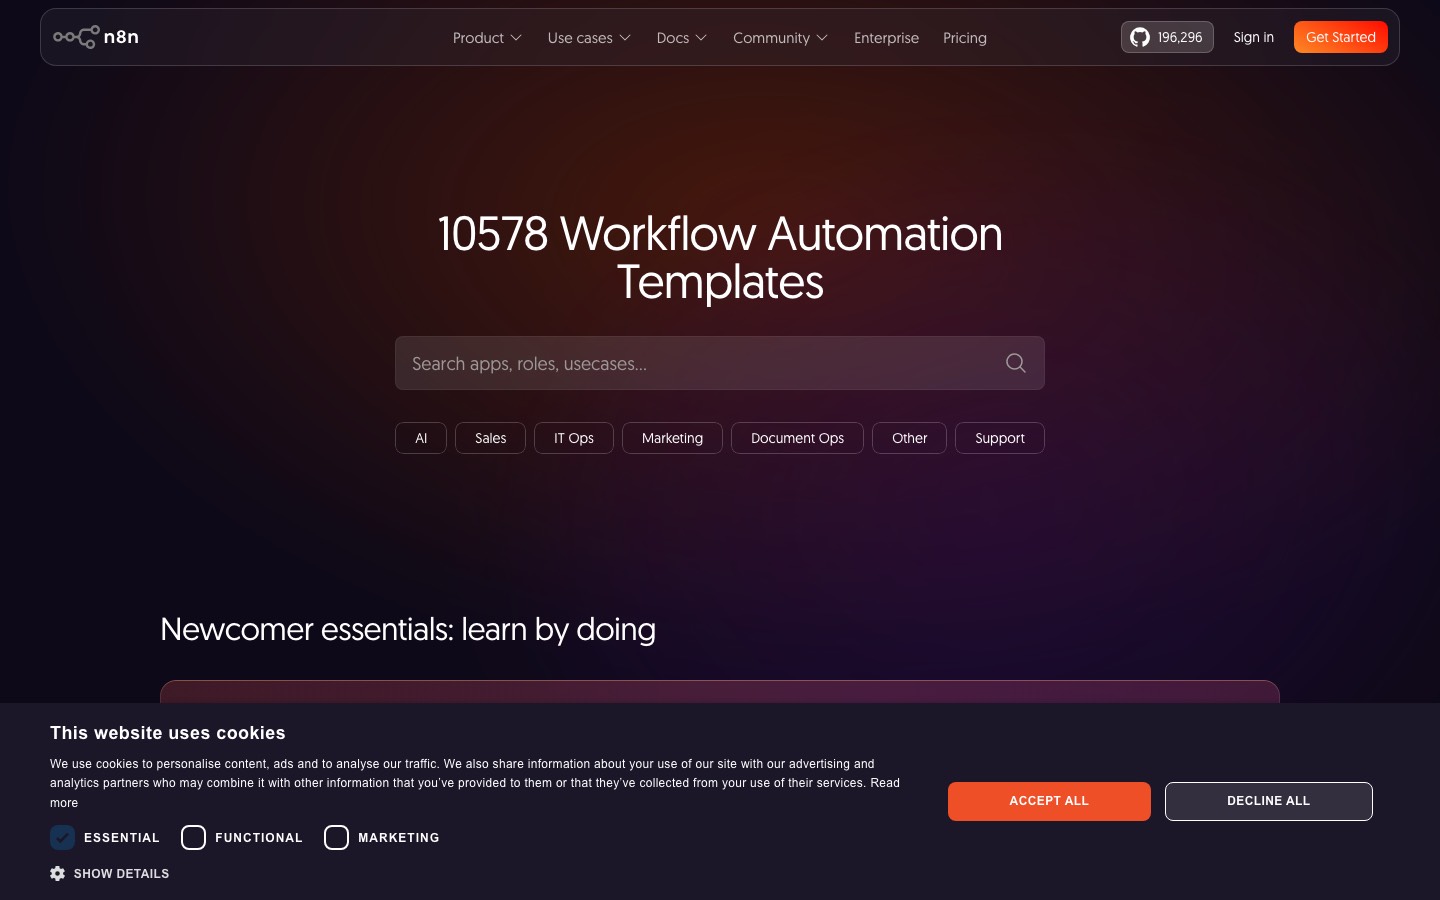Expand Show Details in cookie banner
This screenshot has width=1440, height=900.
tap(110, 873)
